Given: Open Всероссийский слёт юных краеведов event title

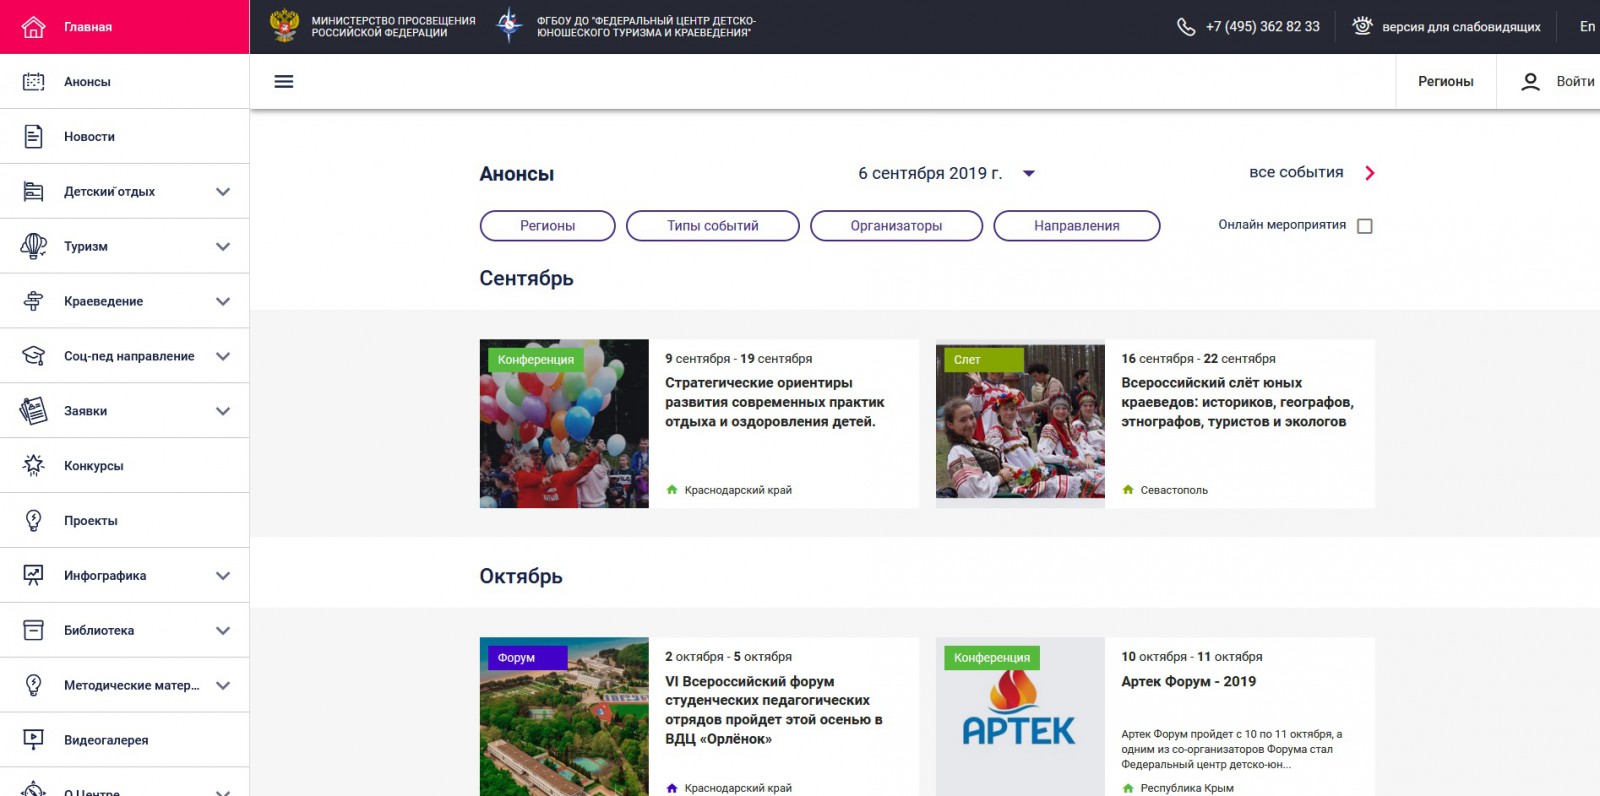Looking at the screenshot, I should [x=1237, y=402].
